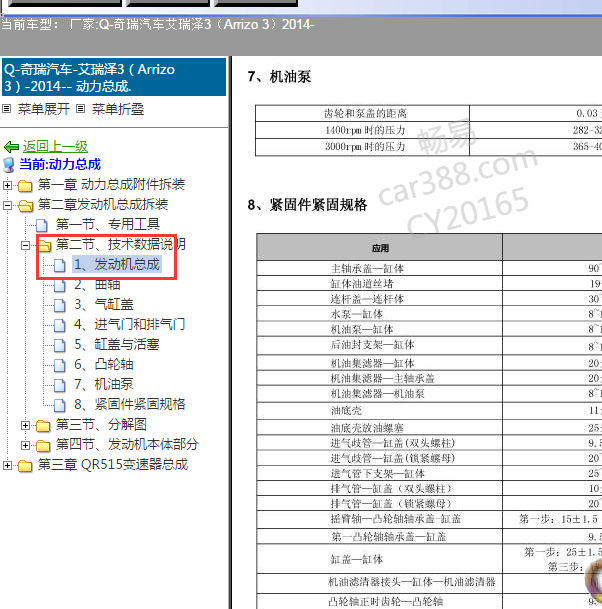Collapse 第二章发动机总成拆装 node

(x=7, y=205)
